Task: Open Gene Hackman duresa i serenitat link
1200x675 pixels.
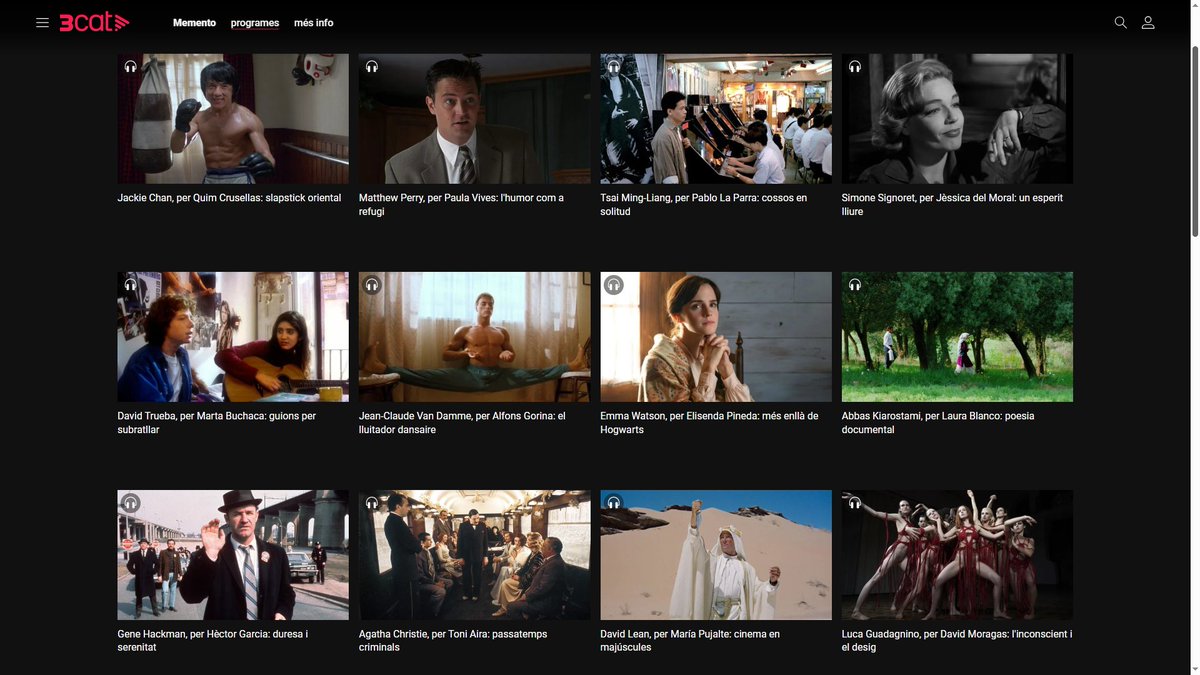Action: coord(212,641)
